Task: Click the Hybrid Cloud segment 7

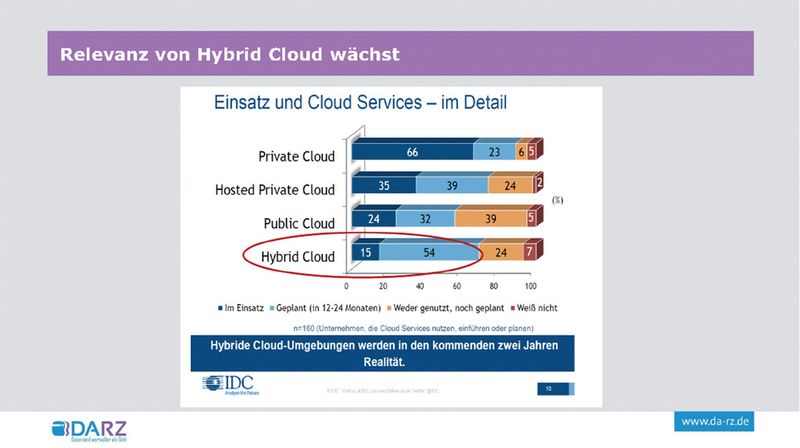Action: tap(530, 253)
